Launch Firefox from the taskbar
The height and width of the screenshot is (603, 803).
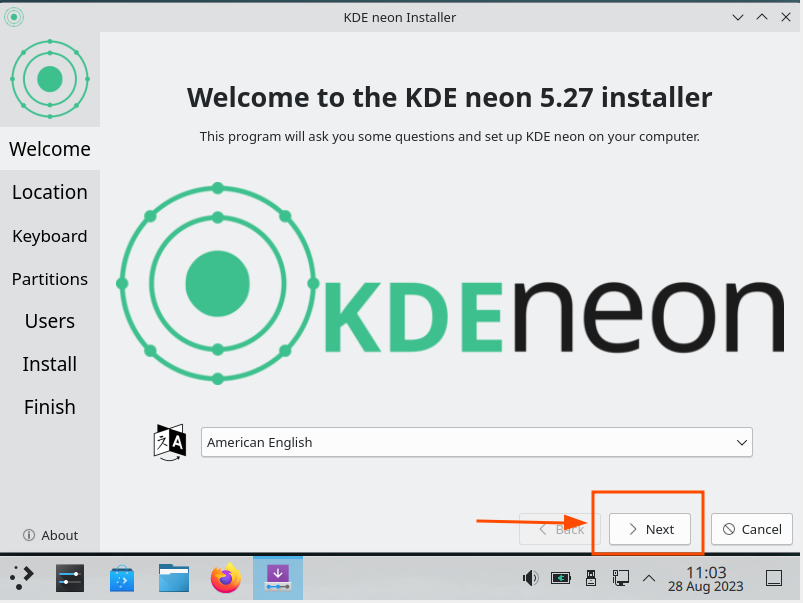(226, 578)
